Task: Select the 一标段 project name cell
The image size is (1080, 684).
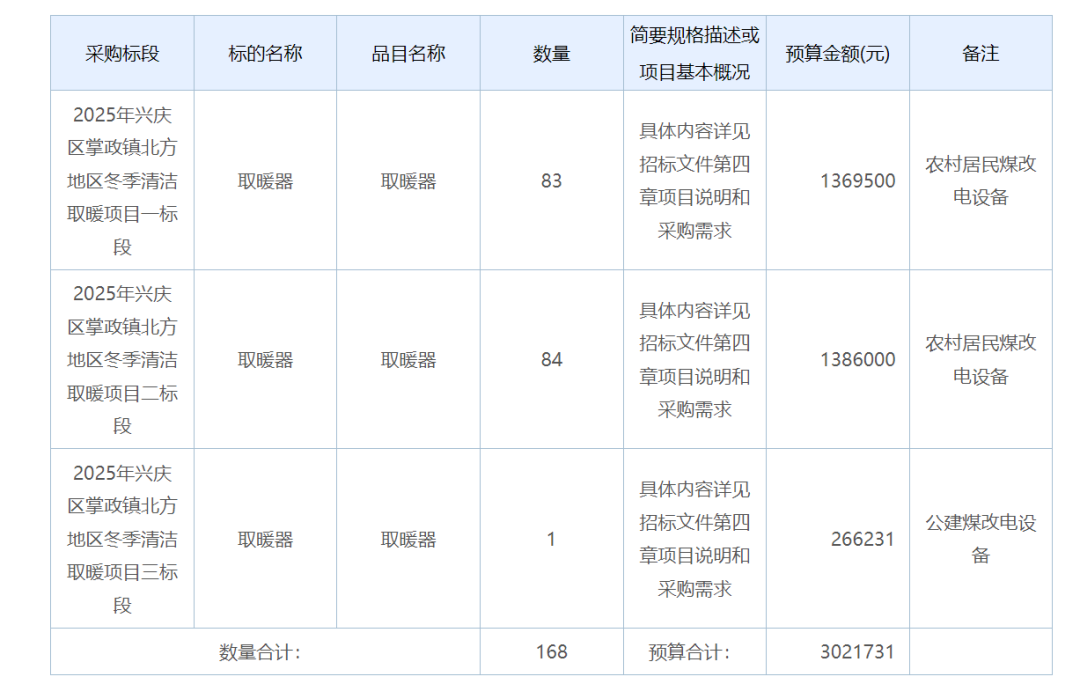Action: click(x=122, y=180)
